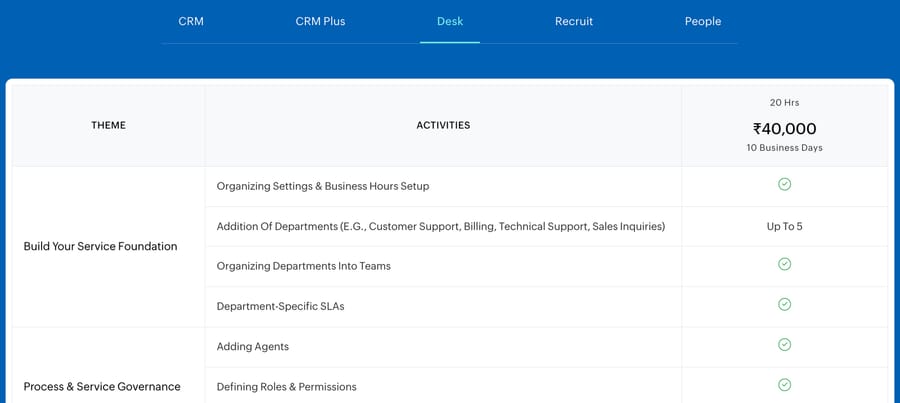Click 'Department-Specific SLAs' activity text
The image size is (900, 403).
[281, 307]
